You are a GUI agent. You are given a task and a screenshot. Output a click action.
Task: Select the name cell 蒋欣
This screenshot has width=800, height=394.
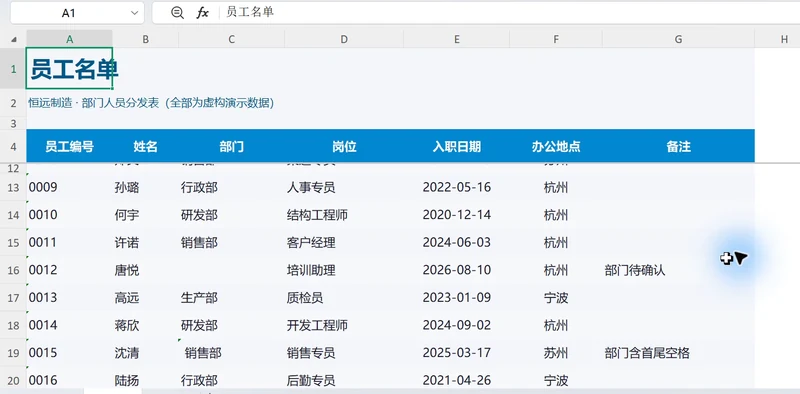145,325
